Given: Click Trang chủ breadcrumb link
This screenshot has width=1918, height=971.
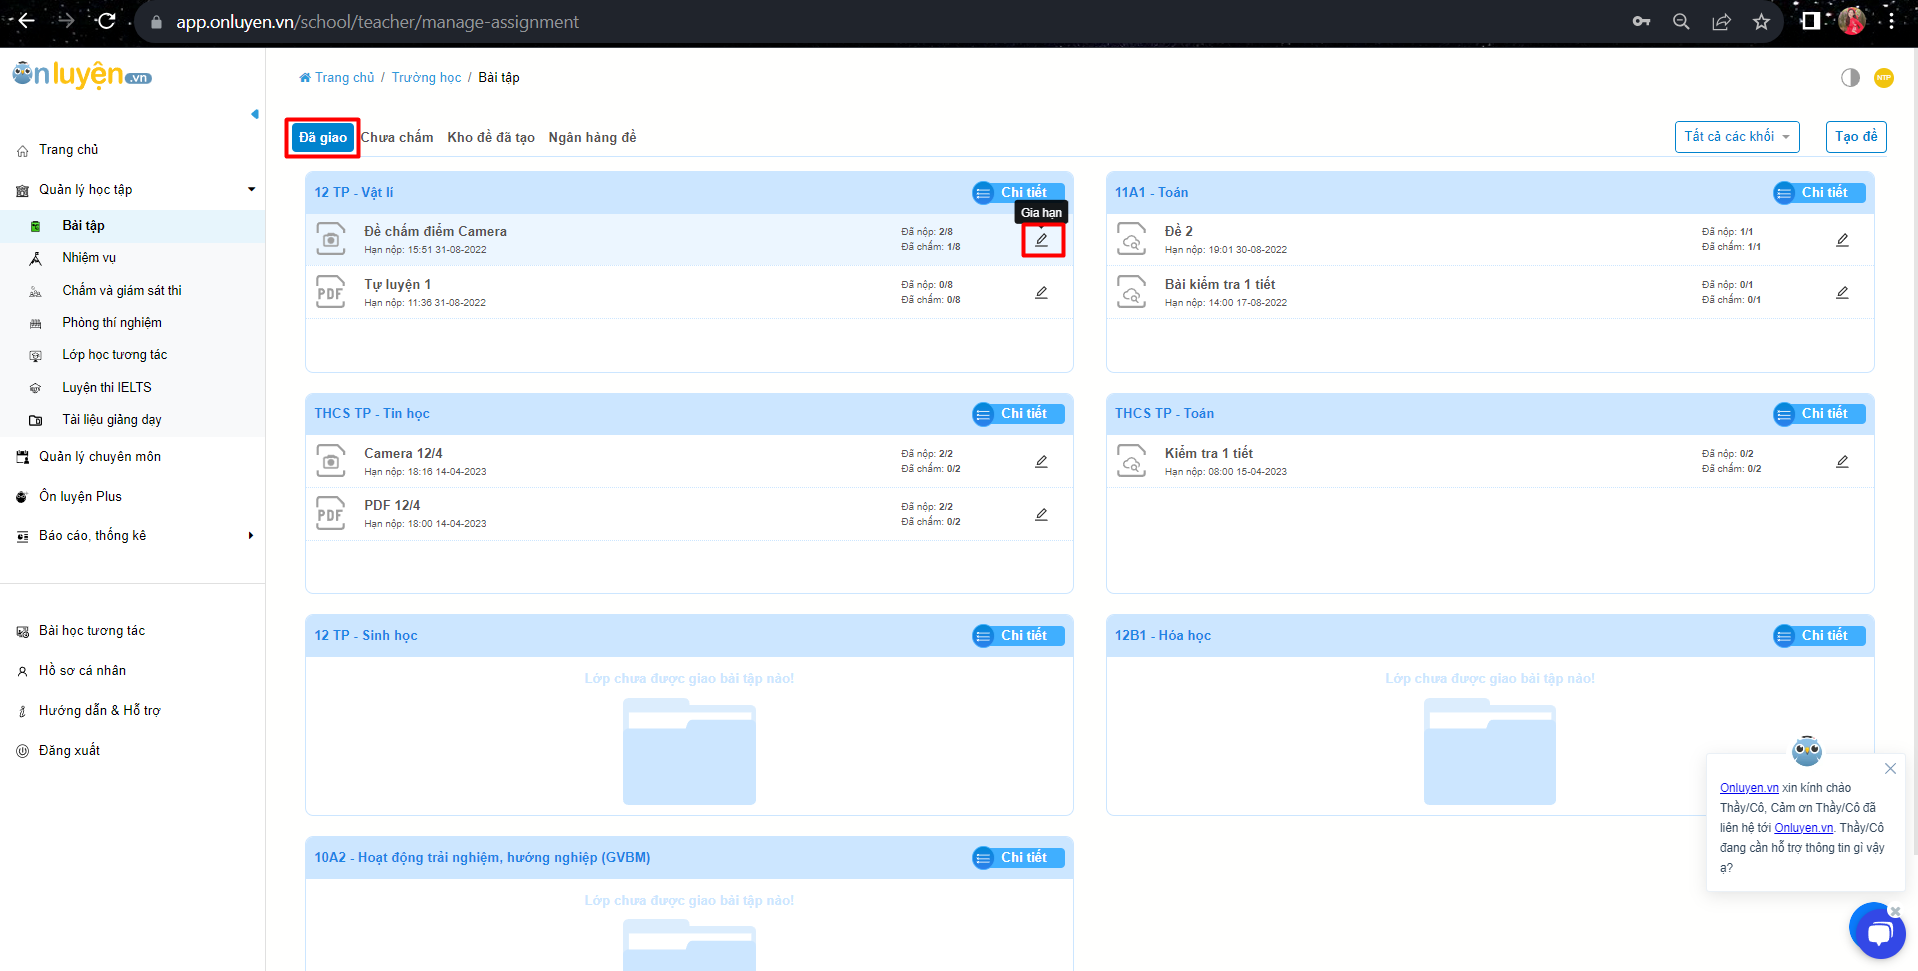Looking at the screenshot, I should pyautogui.click(x=337, y=78).
